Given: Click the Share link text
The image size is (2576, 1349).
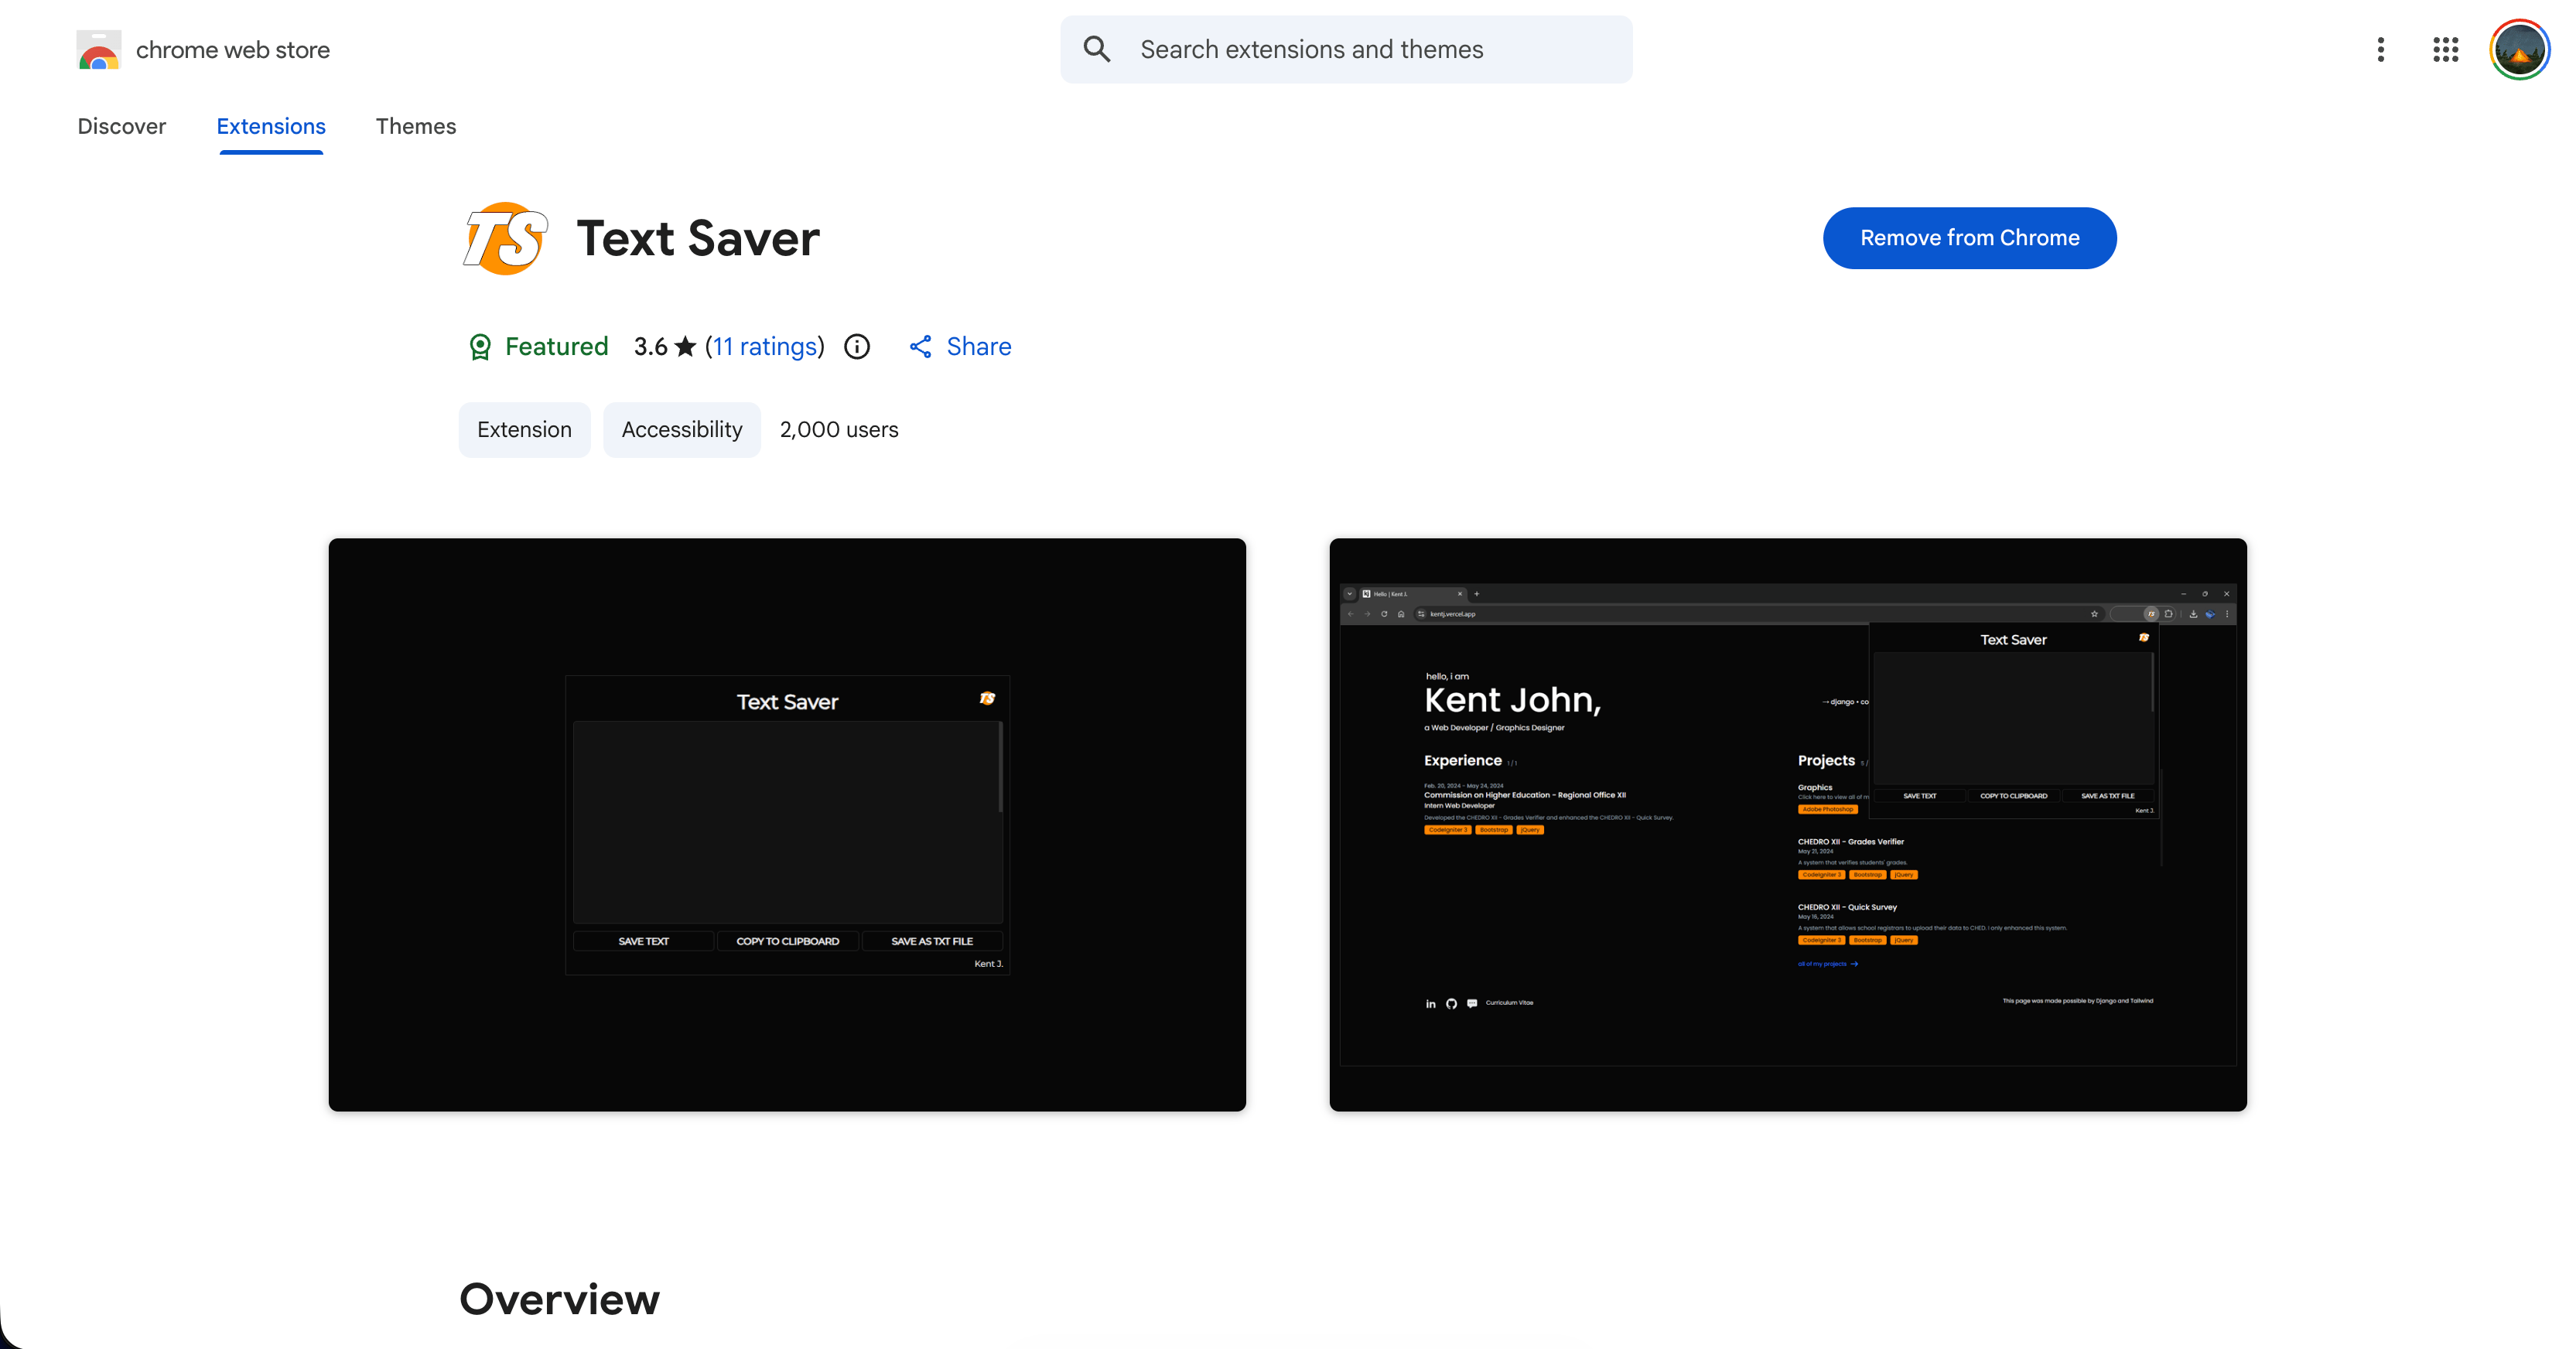Looking at the screenshot, I should tap(979, 346).
